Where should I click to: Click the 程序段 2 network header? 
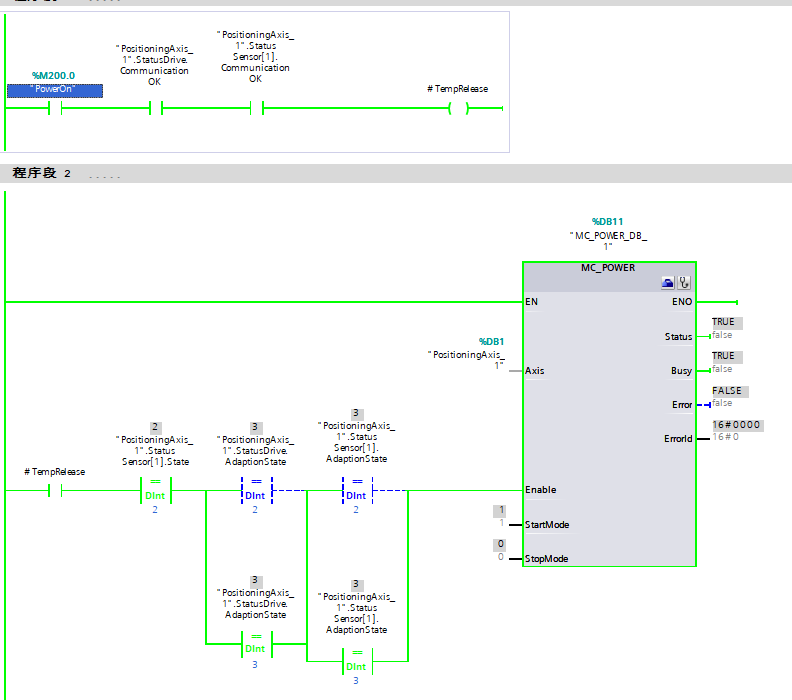[x=42, y=174]
